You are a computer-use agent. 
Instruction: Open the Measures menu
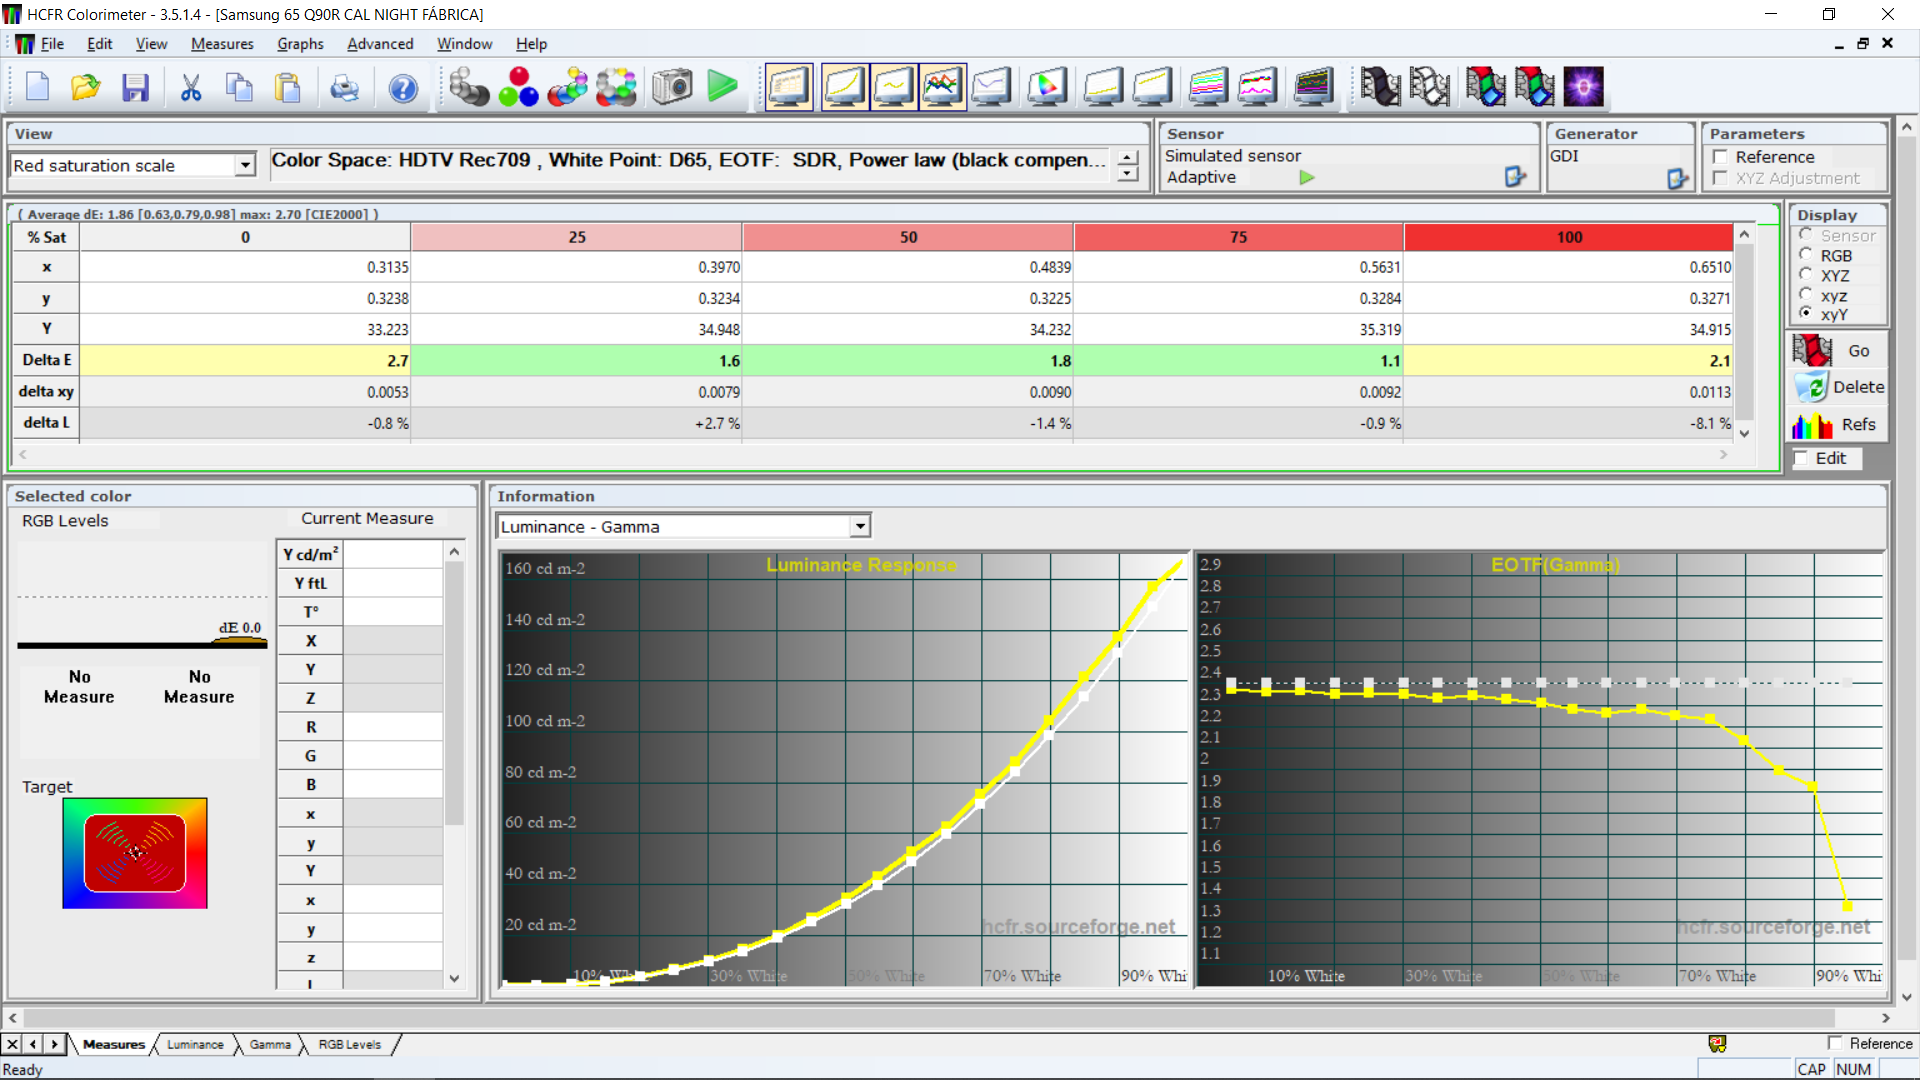(x=222, y=44)
